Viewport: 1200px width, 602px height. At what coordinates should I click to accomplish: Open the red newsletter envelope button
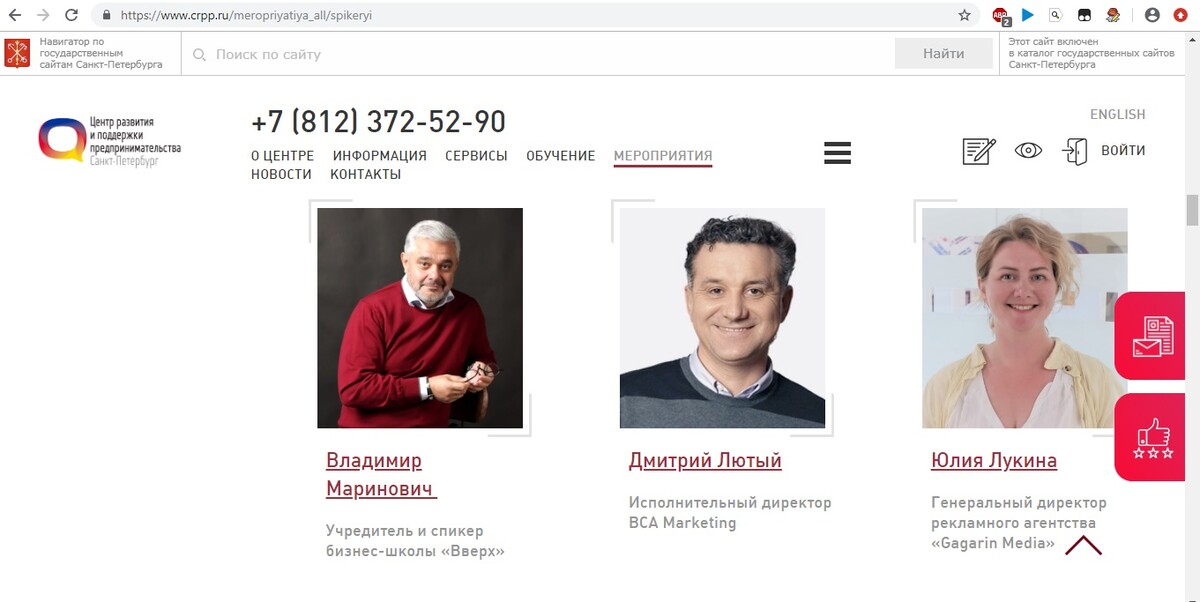(1153, 337)
